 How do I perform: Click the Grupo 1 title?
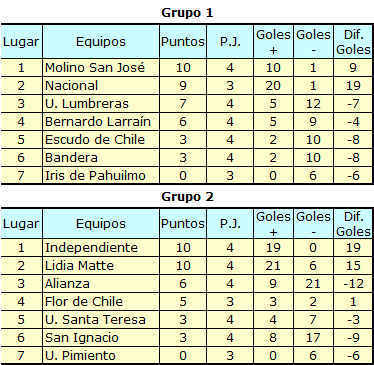[187, 13]
